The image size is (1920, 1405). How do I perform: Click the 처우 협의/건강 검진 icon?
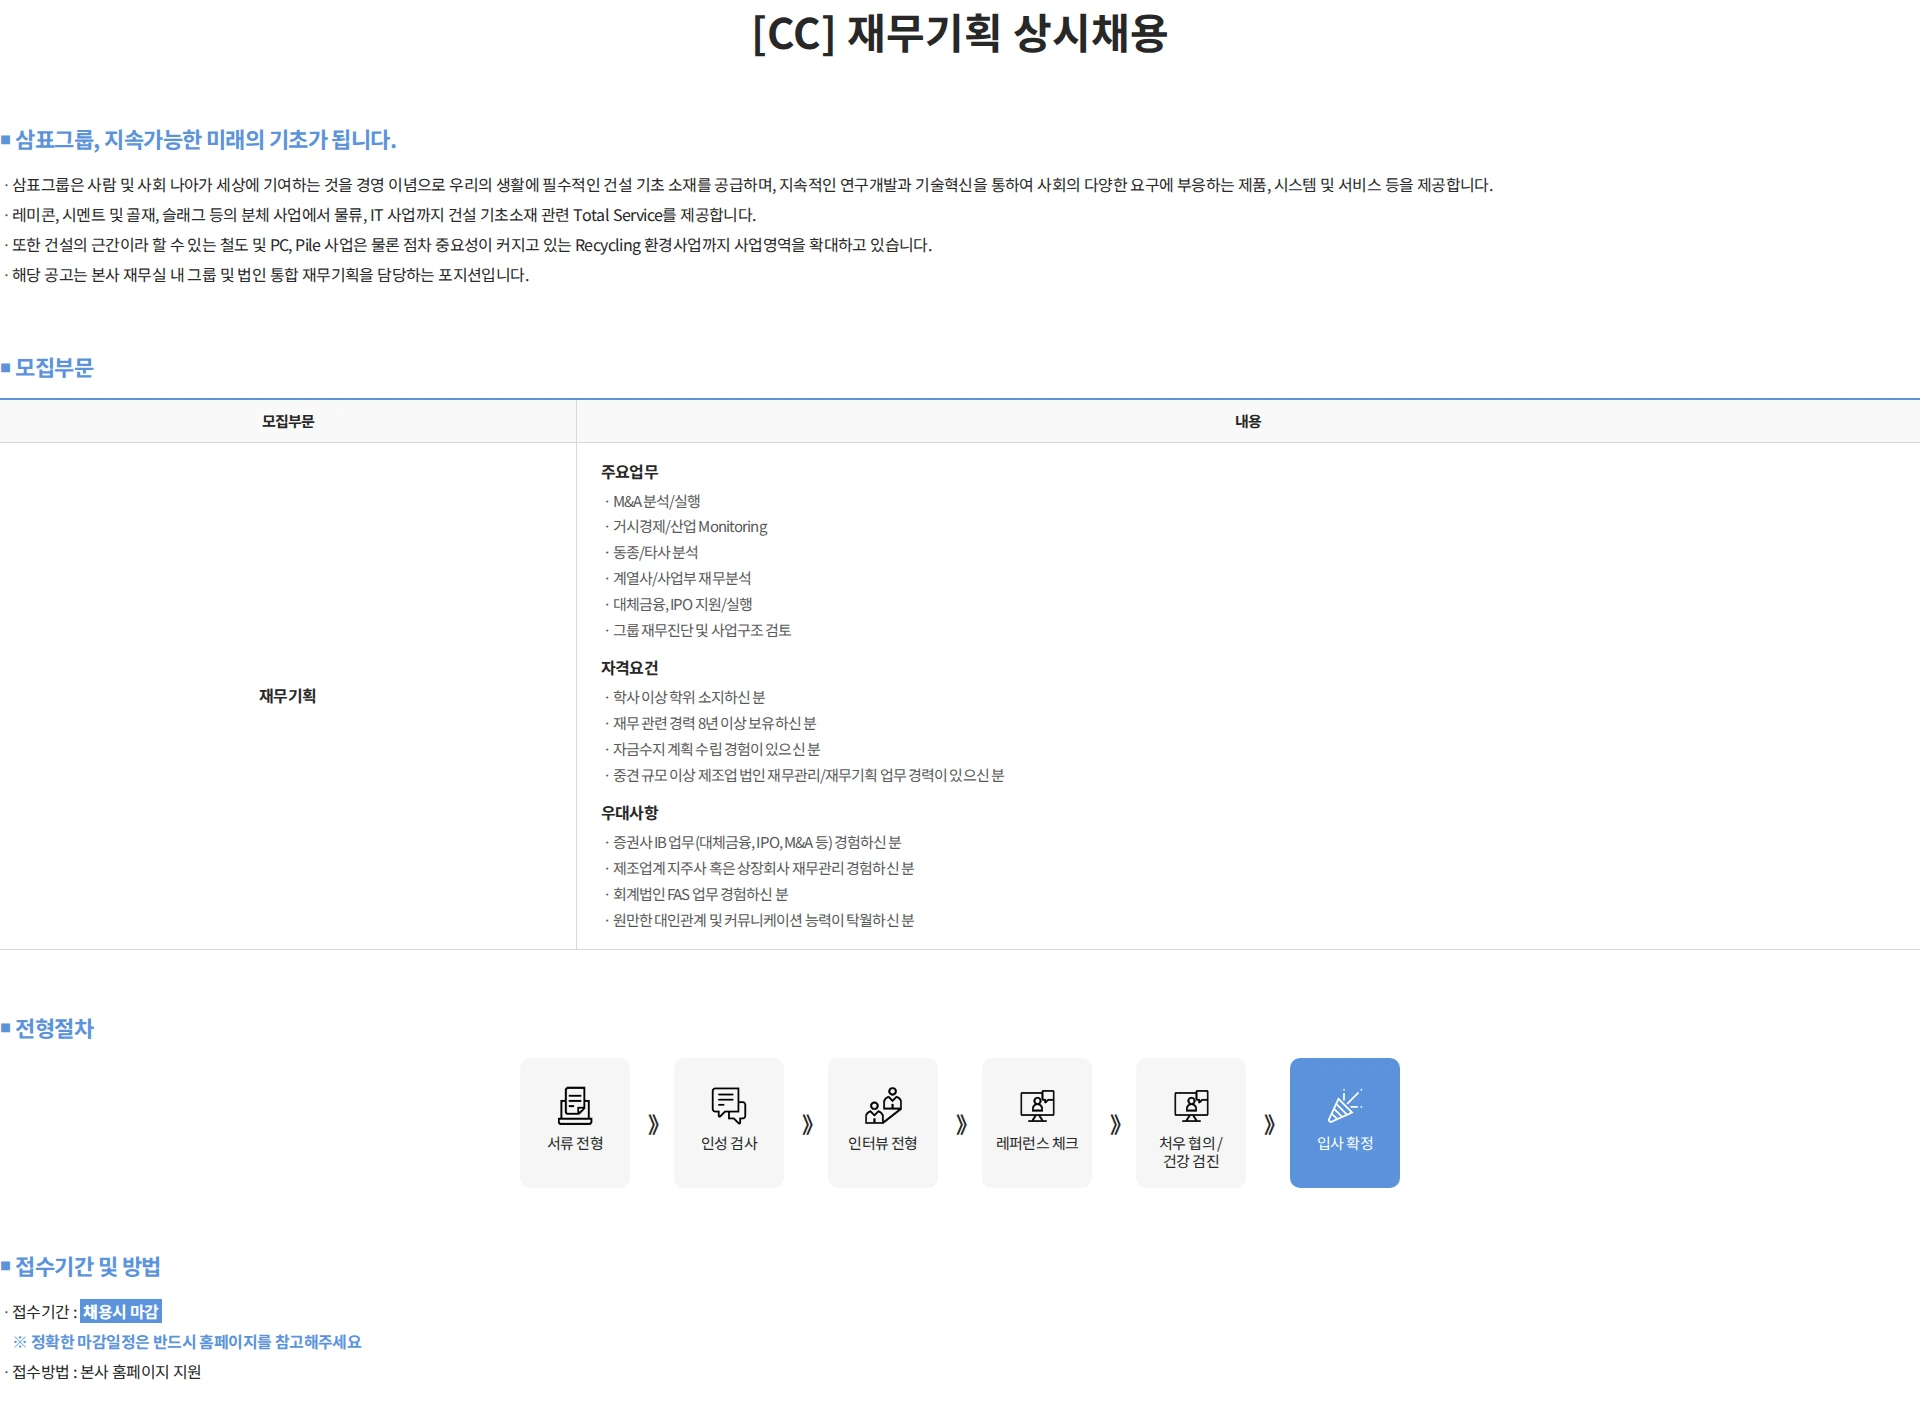[x=1191, y=1105]
